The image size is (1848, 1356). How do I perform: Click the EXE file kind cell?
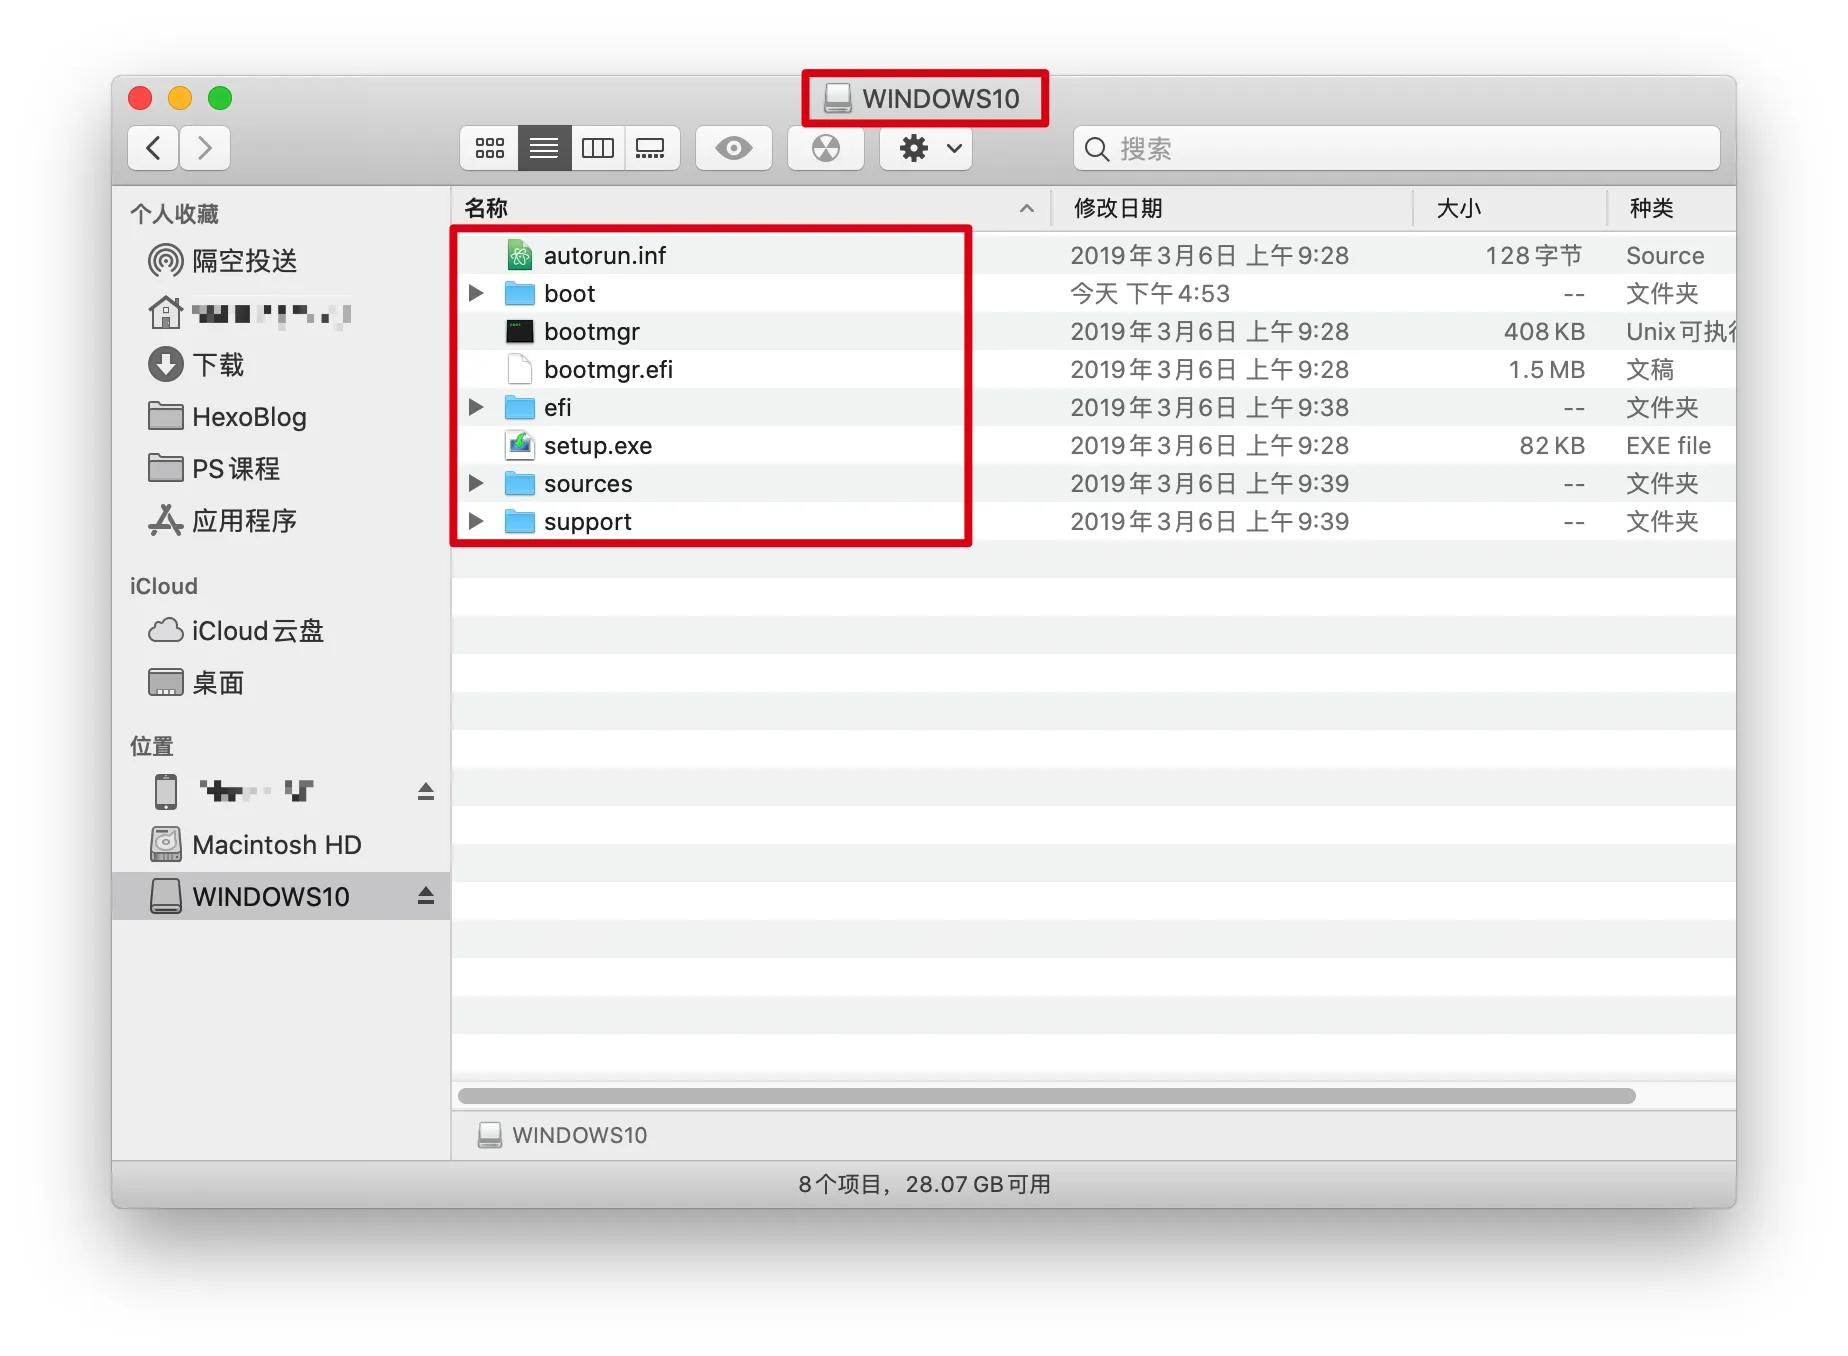click(1668, 445)
